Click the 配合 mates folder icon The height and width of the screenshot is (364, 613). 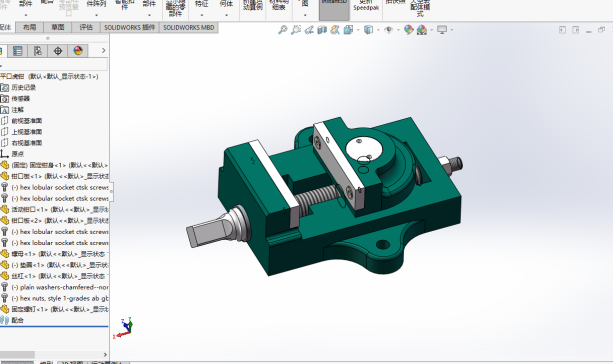(x=4, y=320)
